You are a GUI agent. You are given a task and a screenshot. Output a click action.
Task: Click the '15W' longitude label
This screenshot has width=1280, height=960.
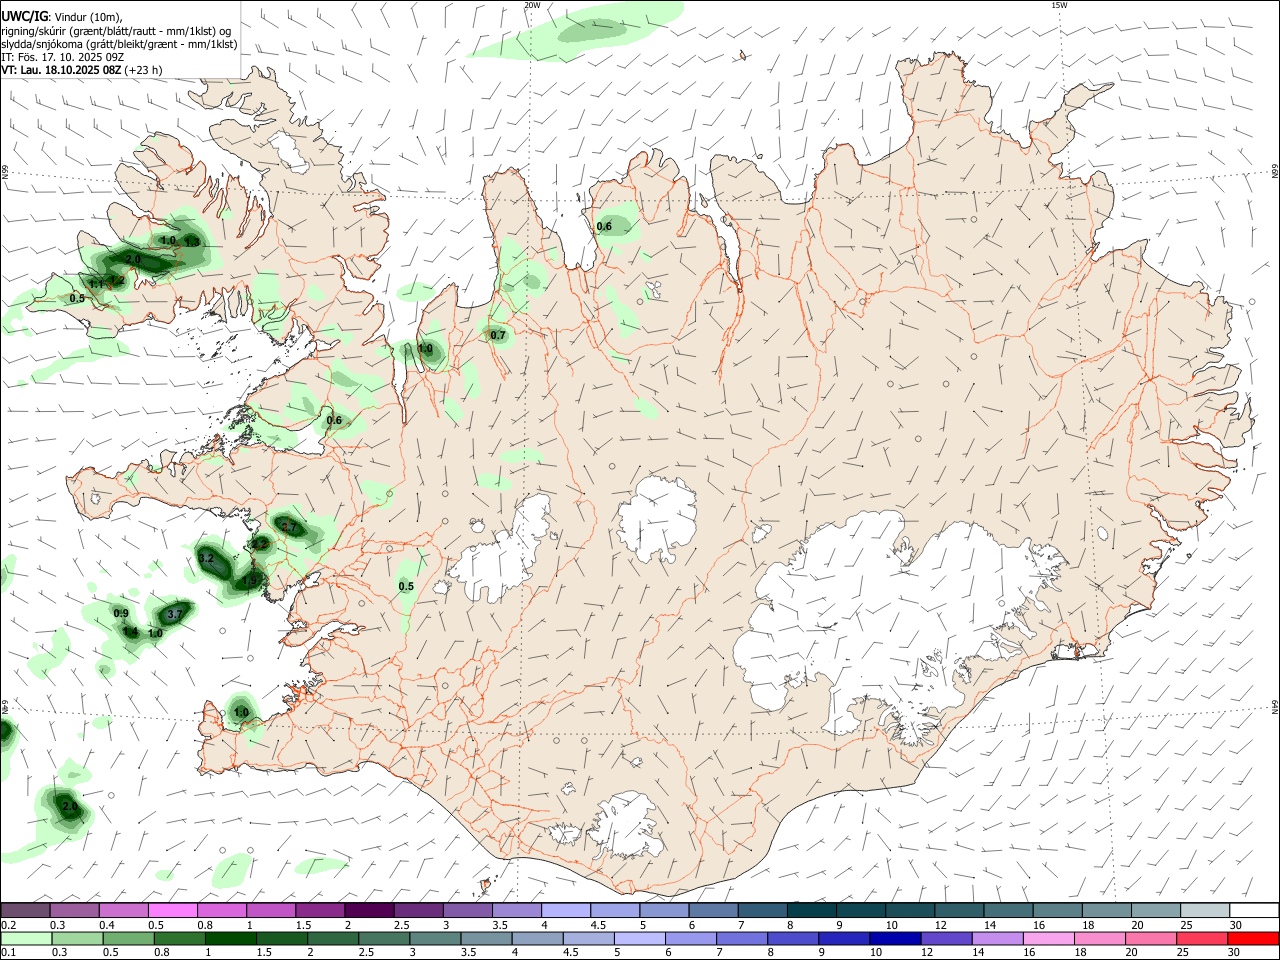coord(1059,5)
